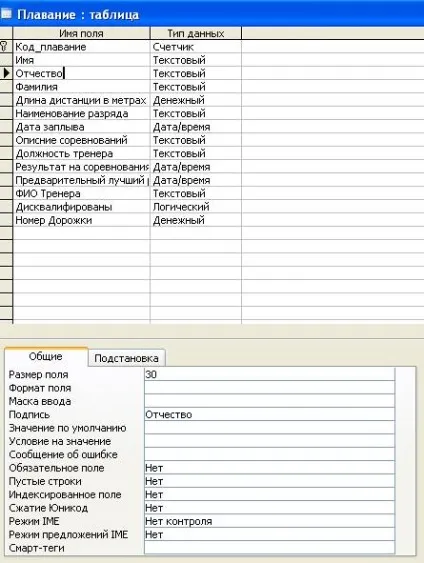Open Дата/время type for Результат row

click(196, 167)
